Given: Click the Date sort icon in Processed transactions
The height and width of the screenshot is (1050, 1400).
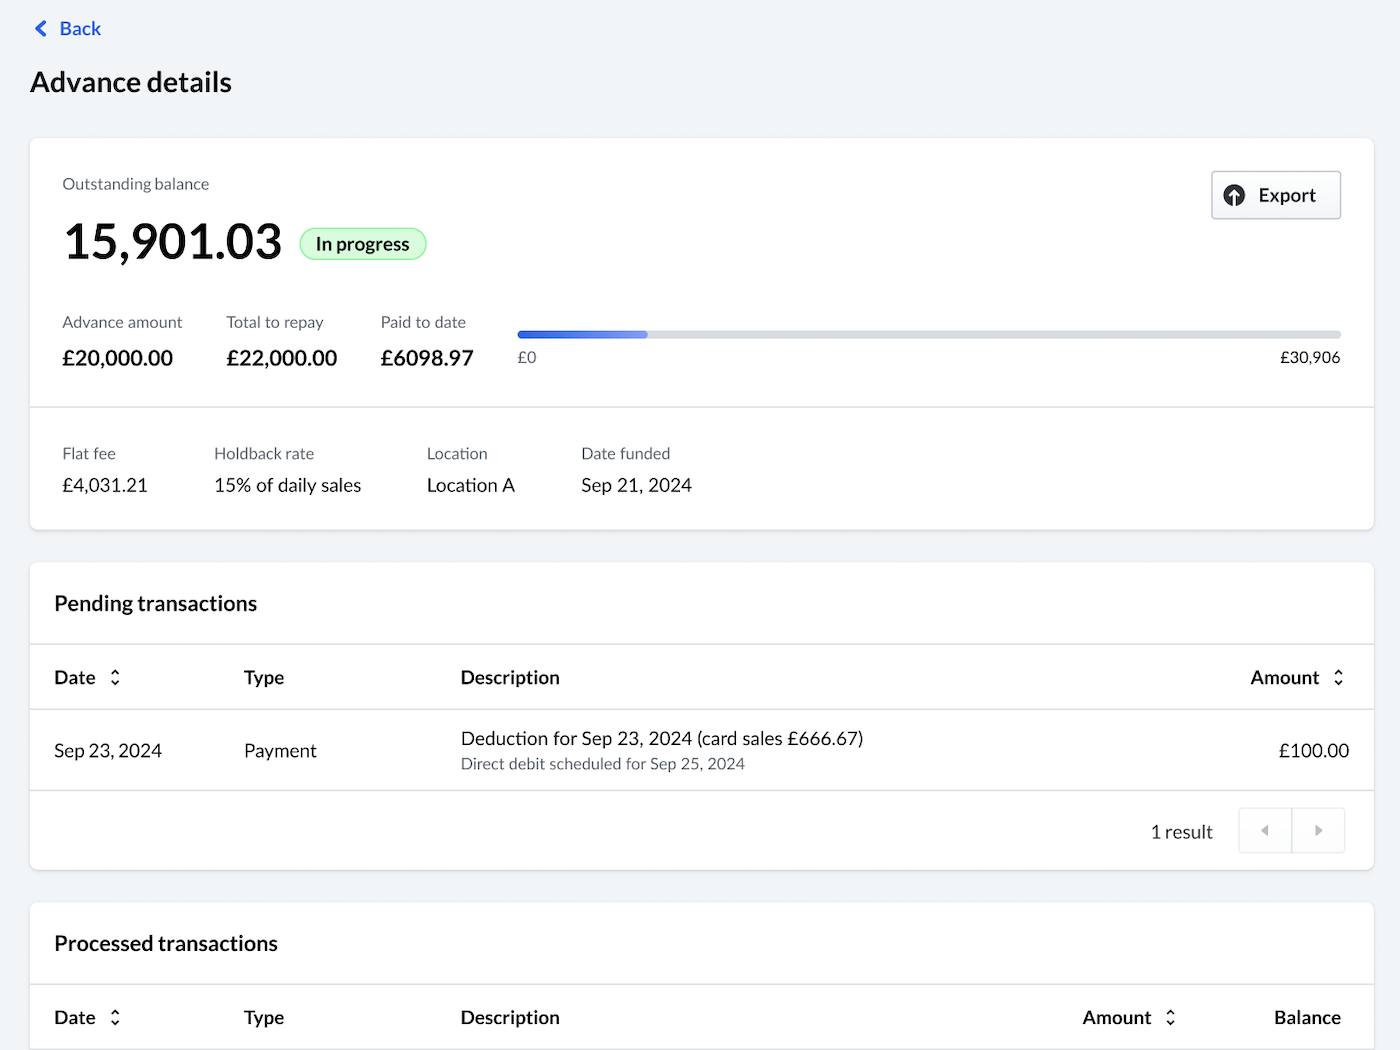Looking at the screenshot, I should (115, 1017).
